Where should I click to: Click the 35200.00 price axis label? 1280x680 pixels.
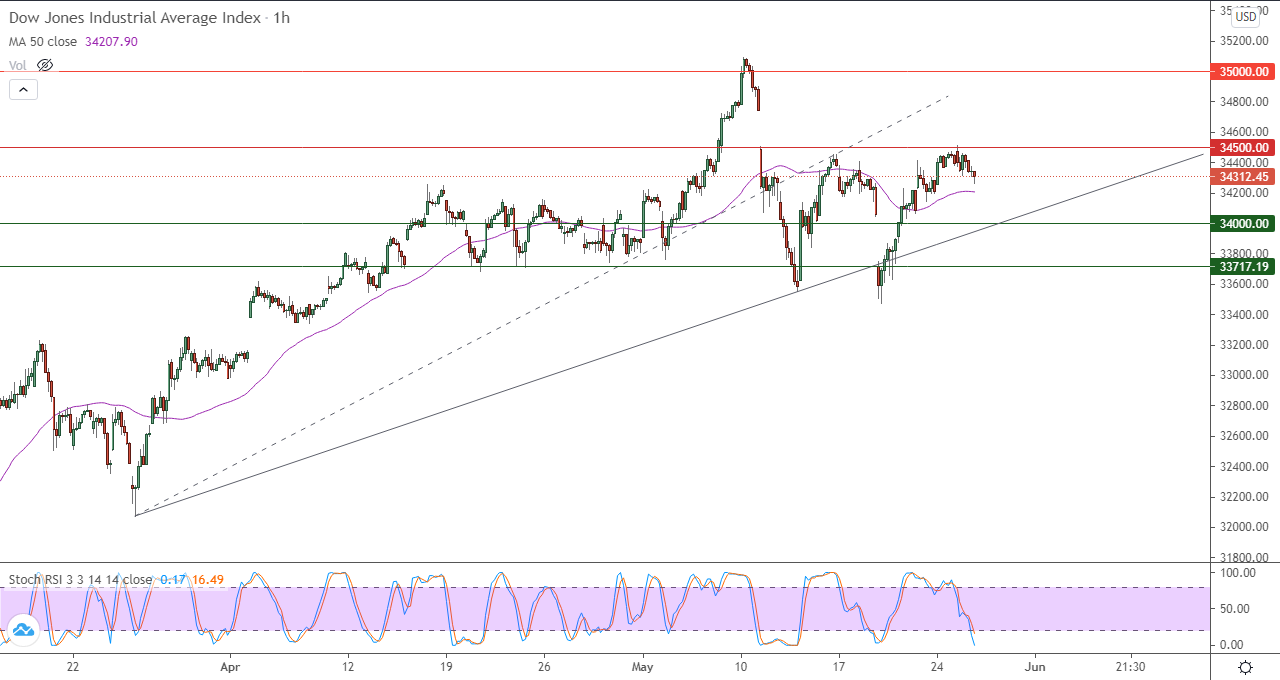[1242, 41]
